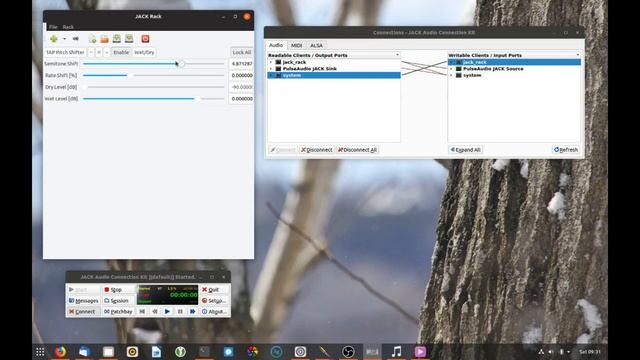Click the Wet Level value field
The height and width of the screenshot is (360, 640).
(x=241, y=99)
